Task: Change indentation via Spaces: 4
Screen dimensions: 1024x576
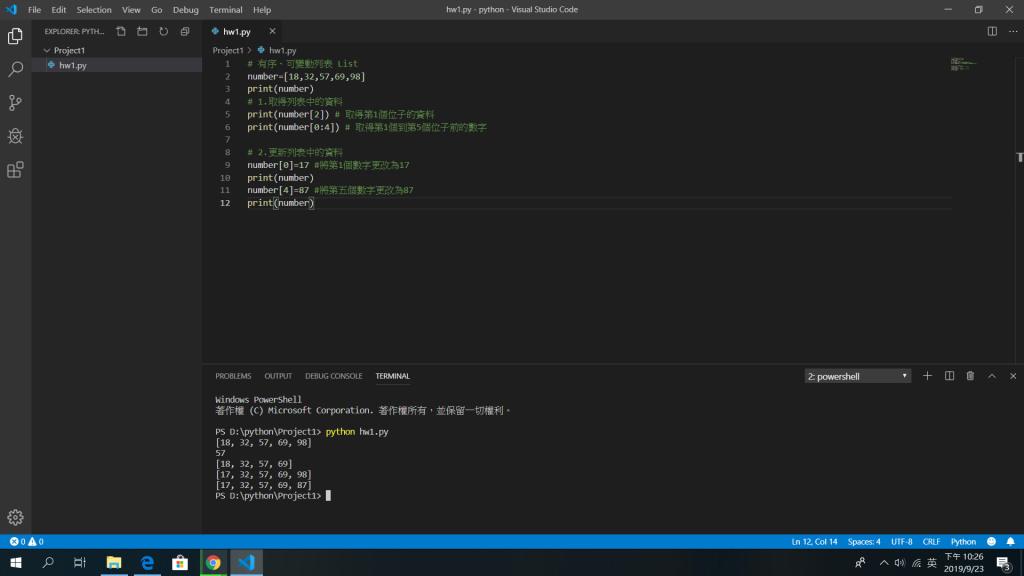Action: [x=864, y=541]
